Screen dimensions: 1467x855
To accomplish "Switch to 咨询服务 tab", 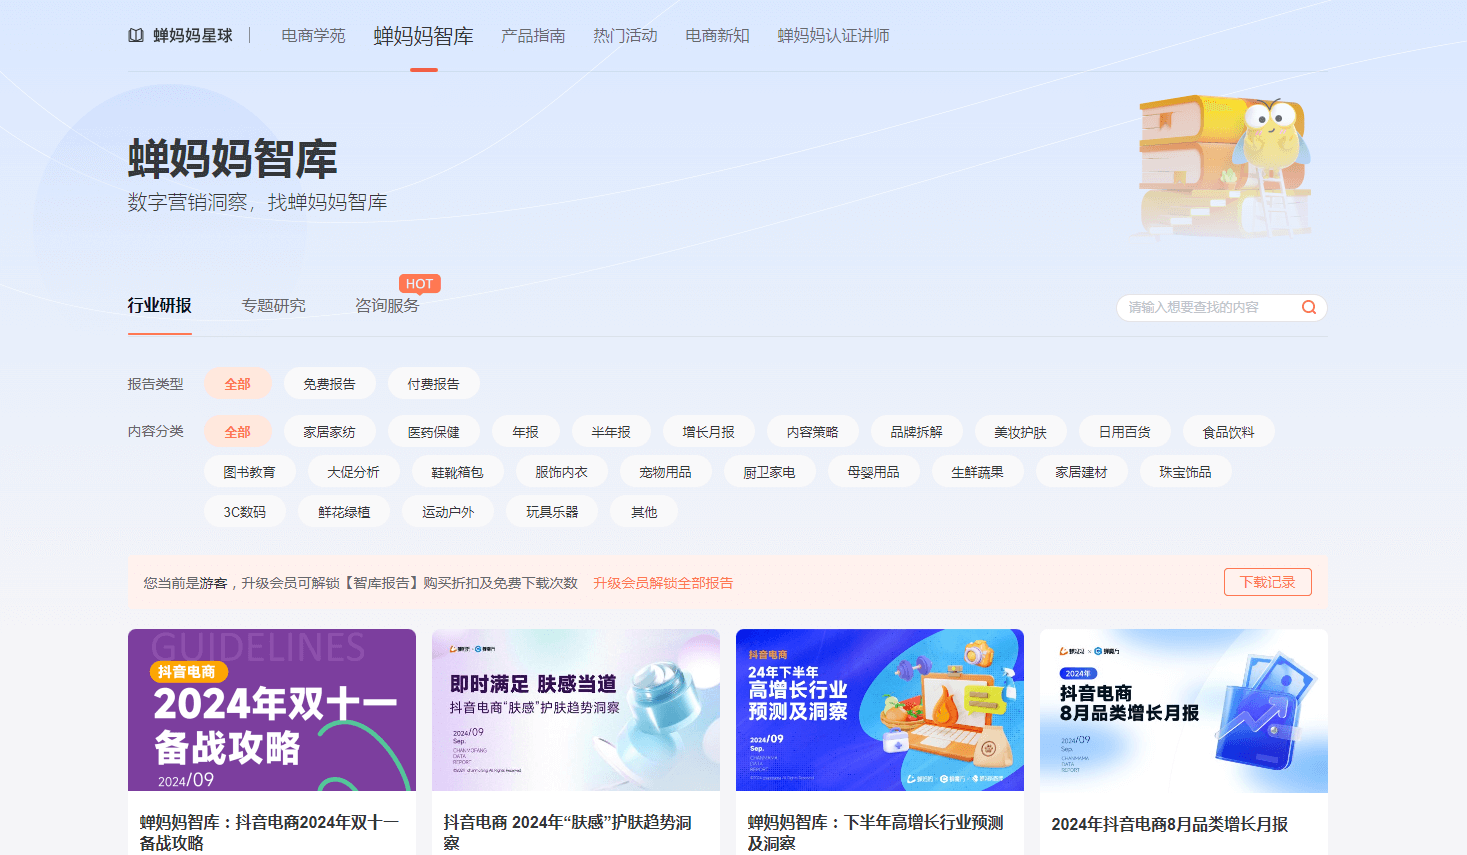I will (x=387, y=306).
